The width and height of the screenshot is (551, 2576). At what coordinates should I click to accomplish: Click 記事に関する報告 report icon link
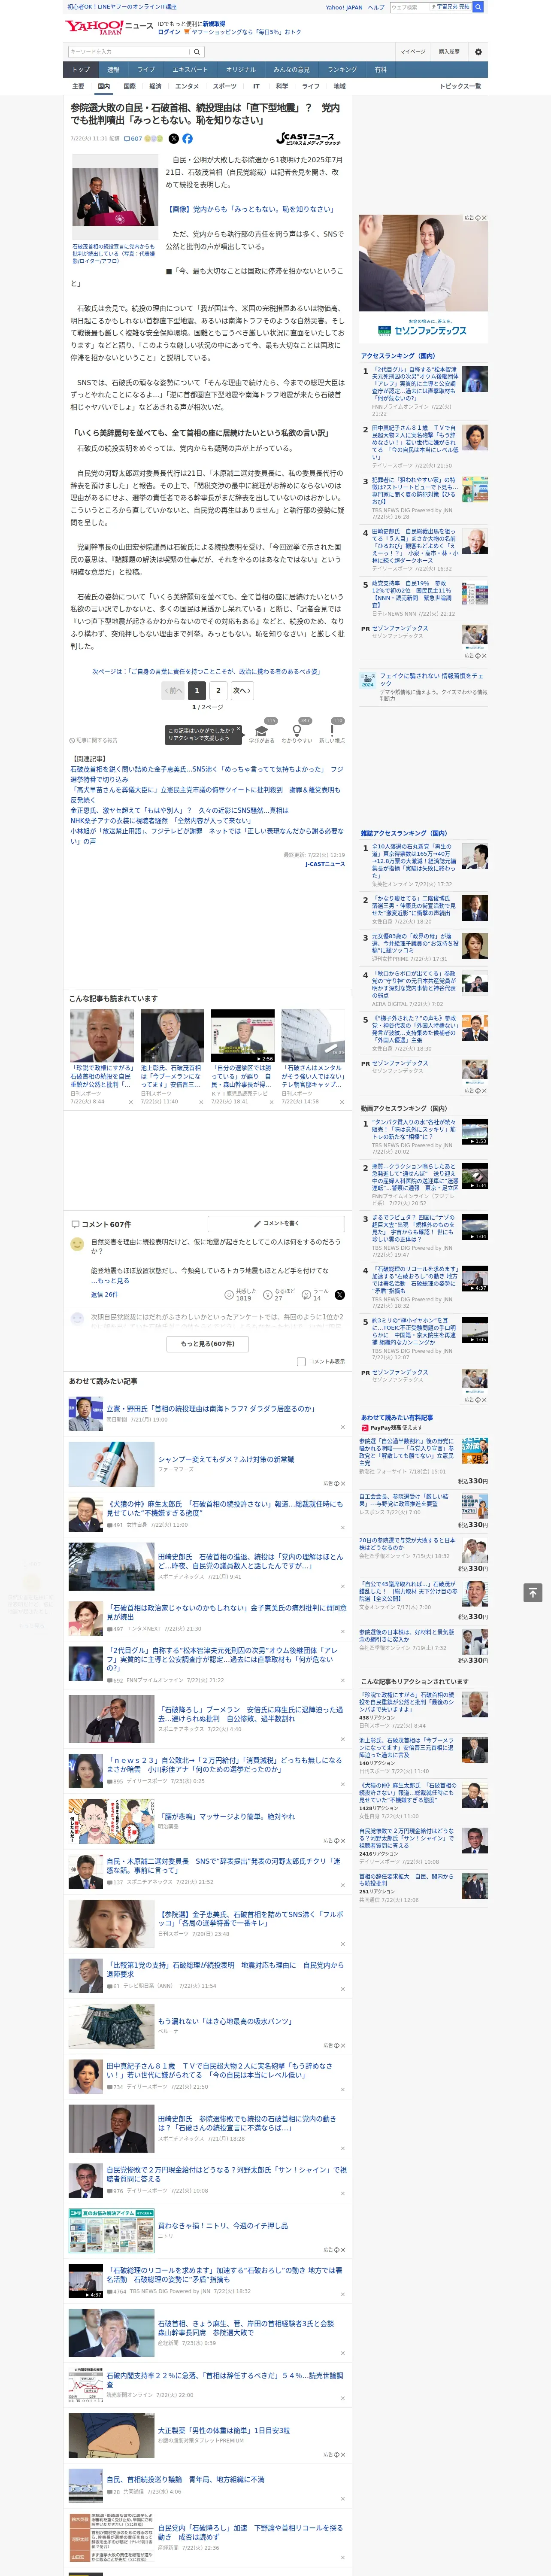pyautogui.click(x=93, y=740)
